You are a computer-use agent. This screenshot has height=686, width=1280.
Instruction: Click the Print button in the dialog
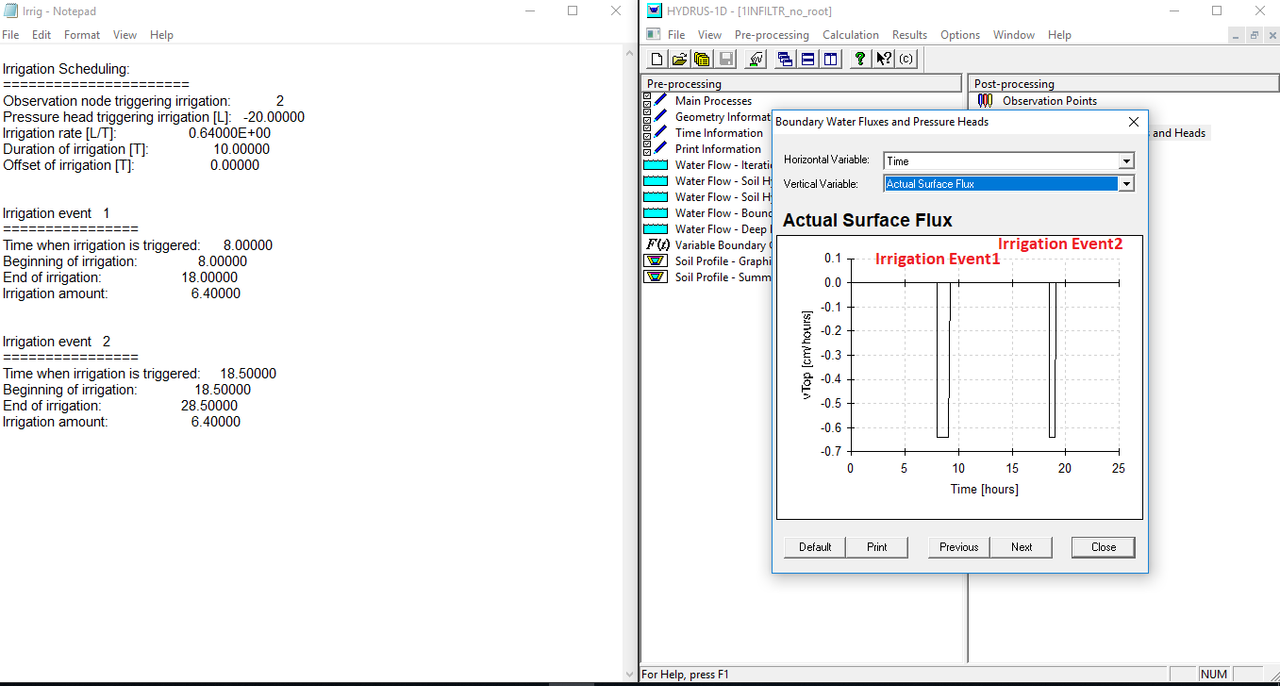pyautogui.click(x=877, y=547)
